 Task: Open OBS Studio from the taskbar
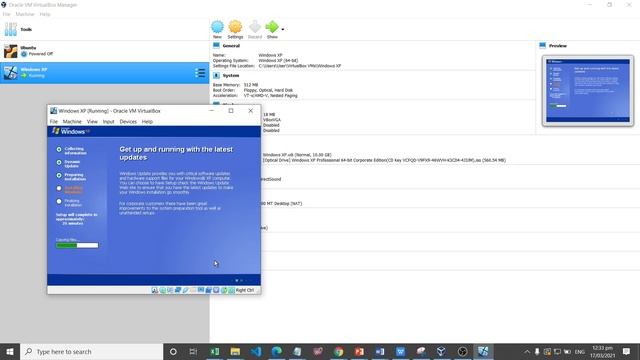tap(462, 351)
